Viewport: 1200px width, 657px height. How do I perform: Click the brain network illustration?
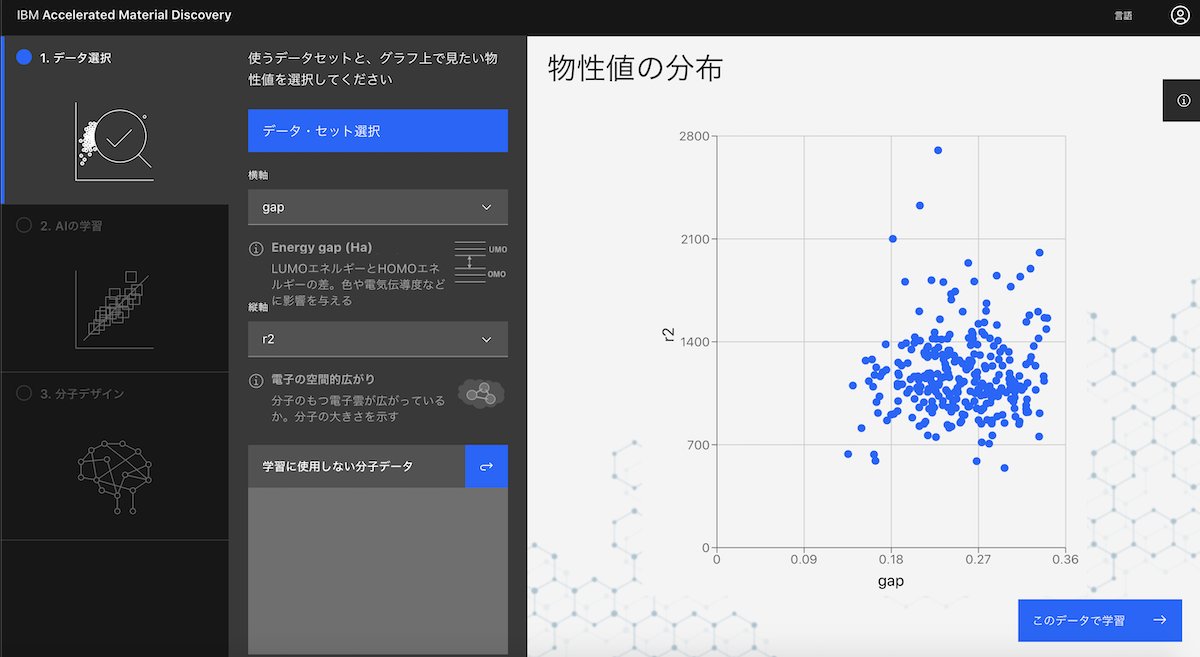(x=114, y=477)
